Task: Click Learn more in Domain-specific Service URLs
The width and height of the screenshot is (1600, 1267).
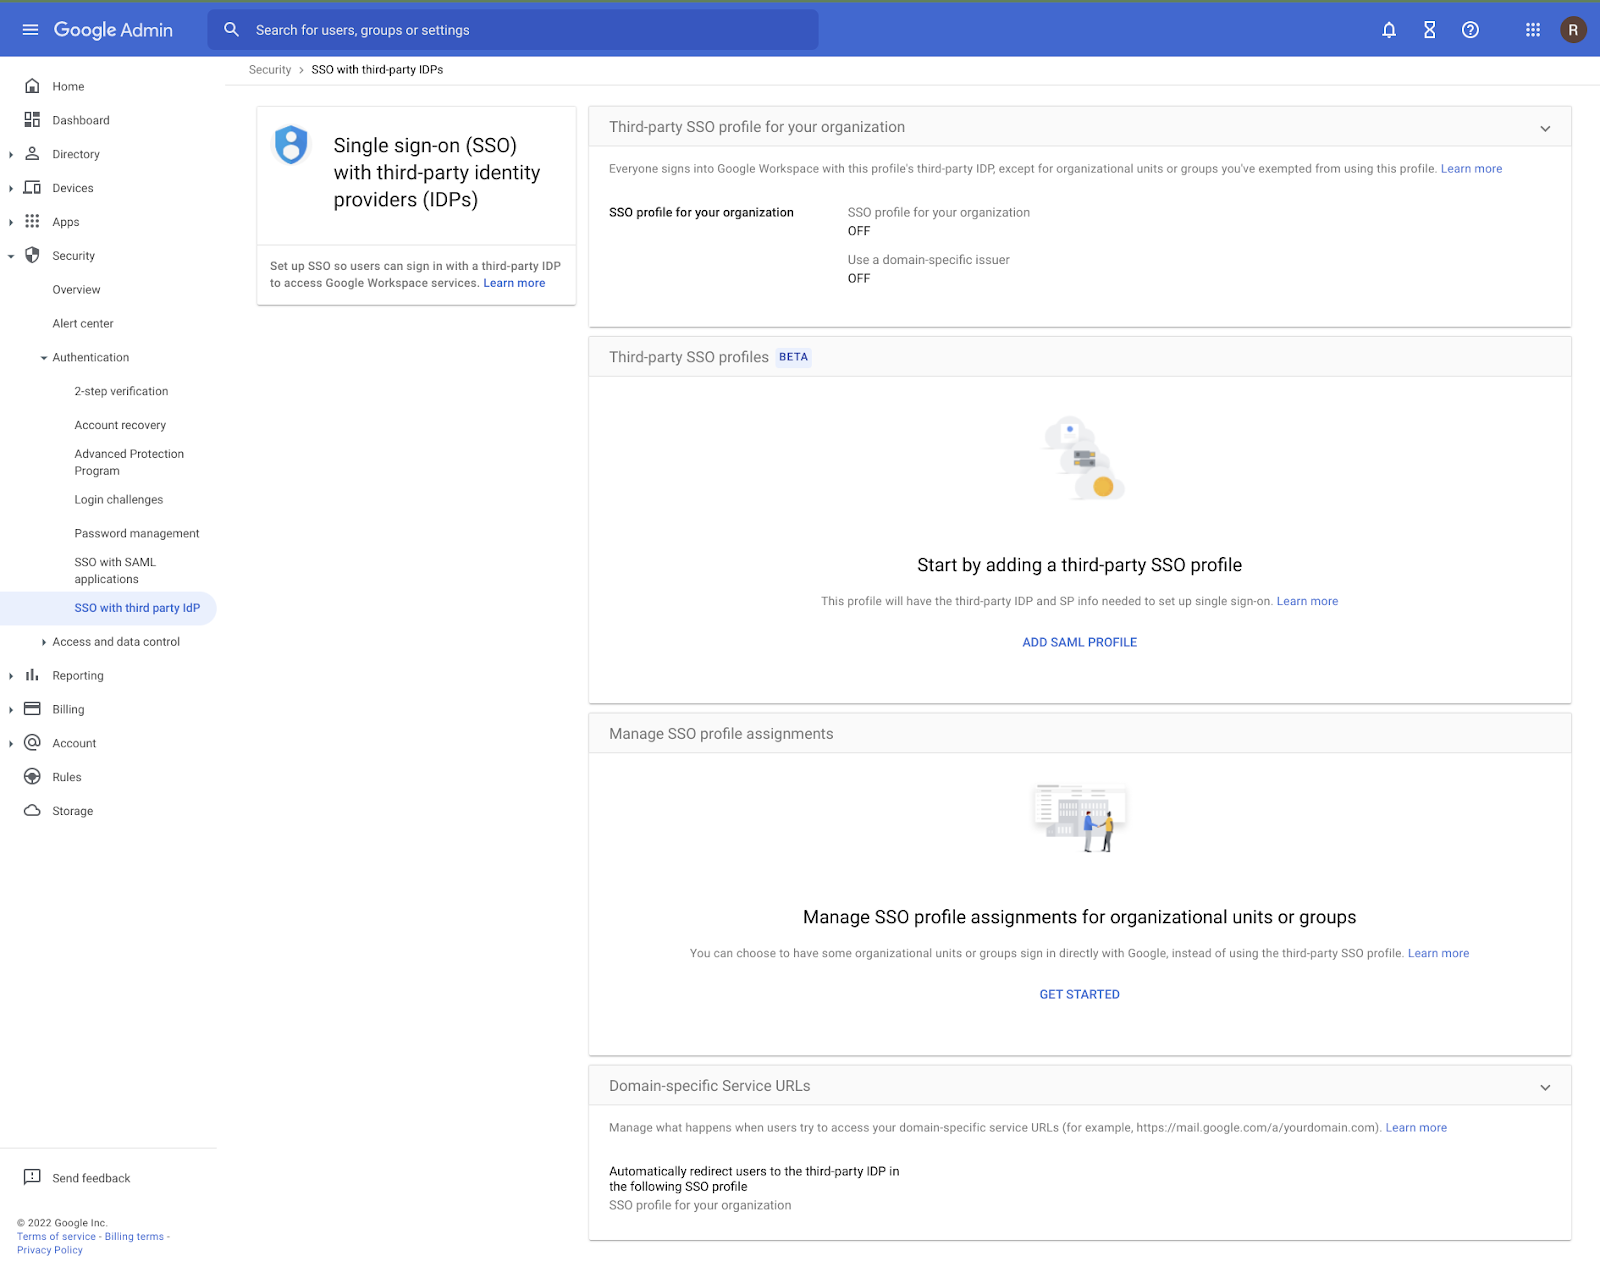Action: click(1416, 1127)
